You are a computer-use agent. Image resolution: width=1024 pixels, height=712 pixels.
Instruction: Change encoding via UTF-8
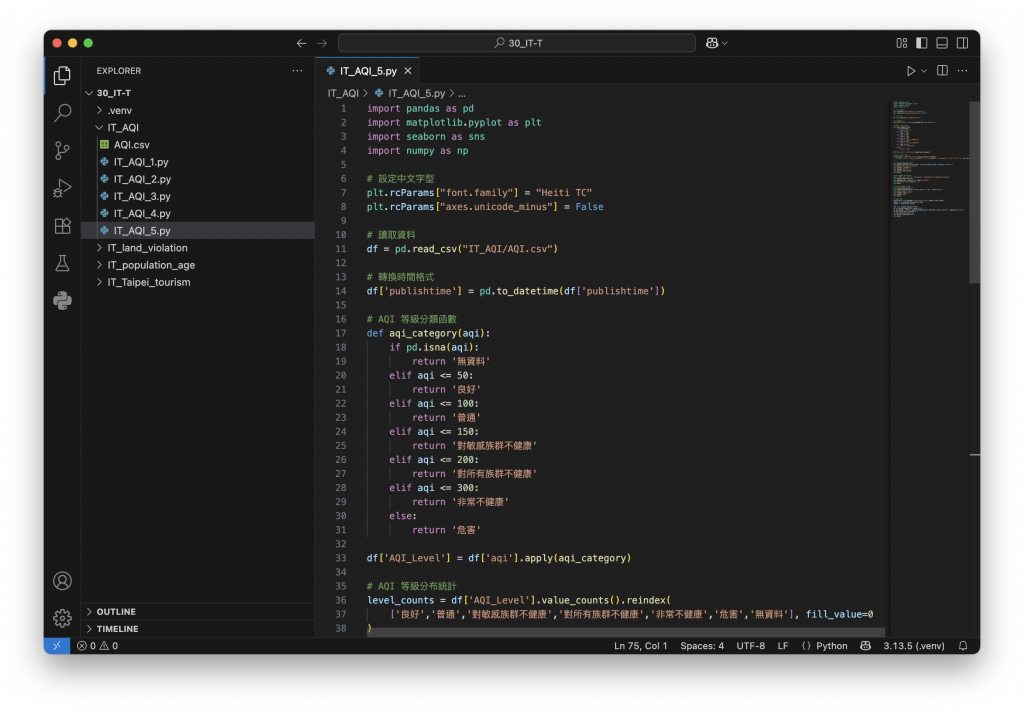(750, 645)
